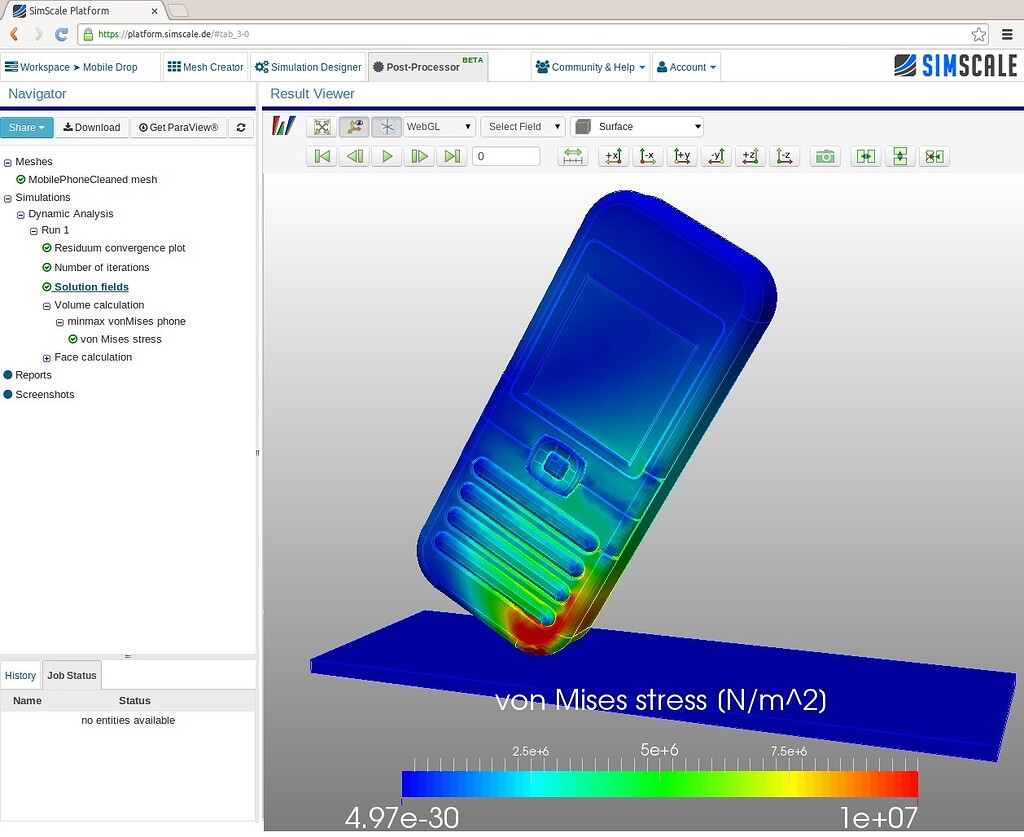The width and height of the screenshot is (1024, 837).
Task: Click the toggle time range widget icon
Action: [x=572, y=156]
